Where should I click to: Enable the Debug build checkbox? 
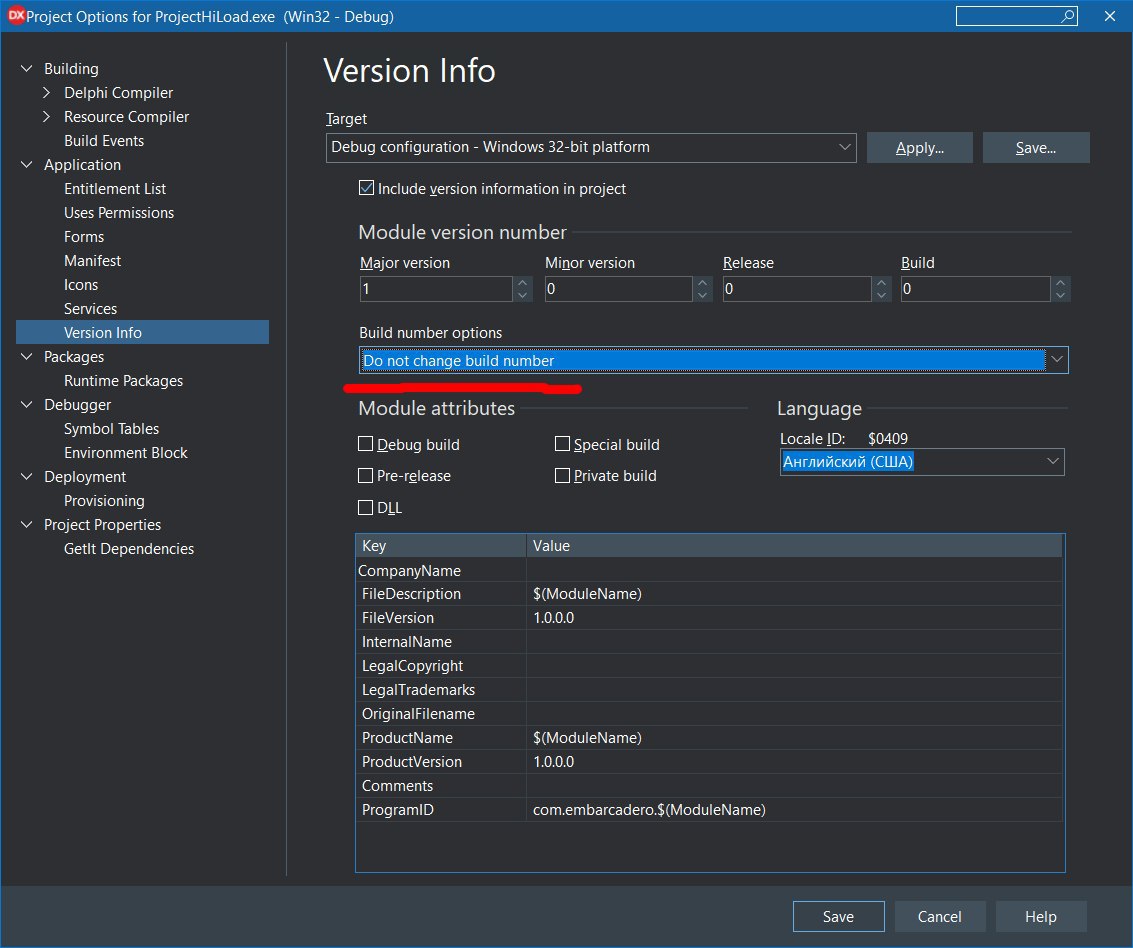coord(366,444)
